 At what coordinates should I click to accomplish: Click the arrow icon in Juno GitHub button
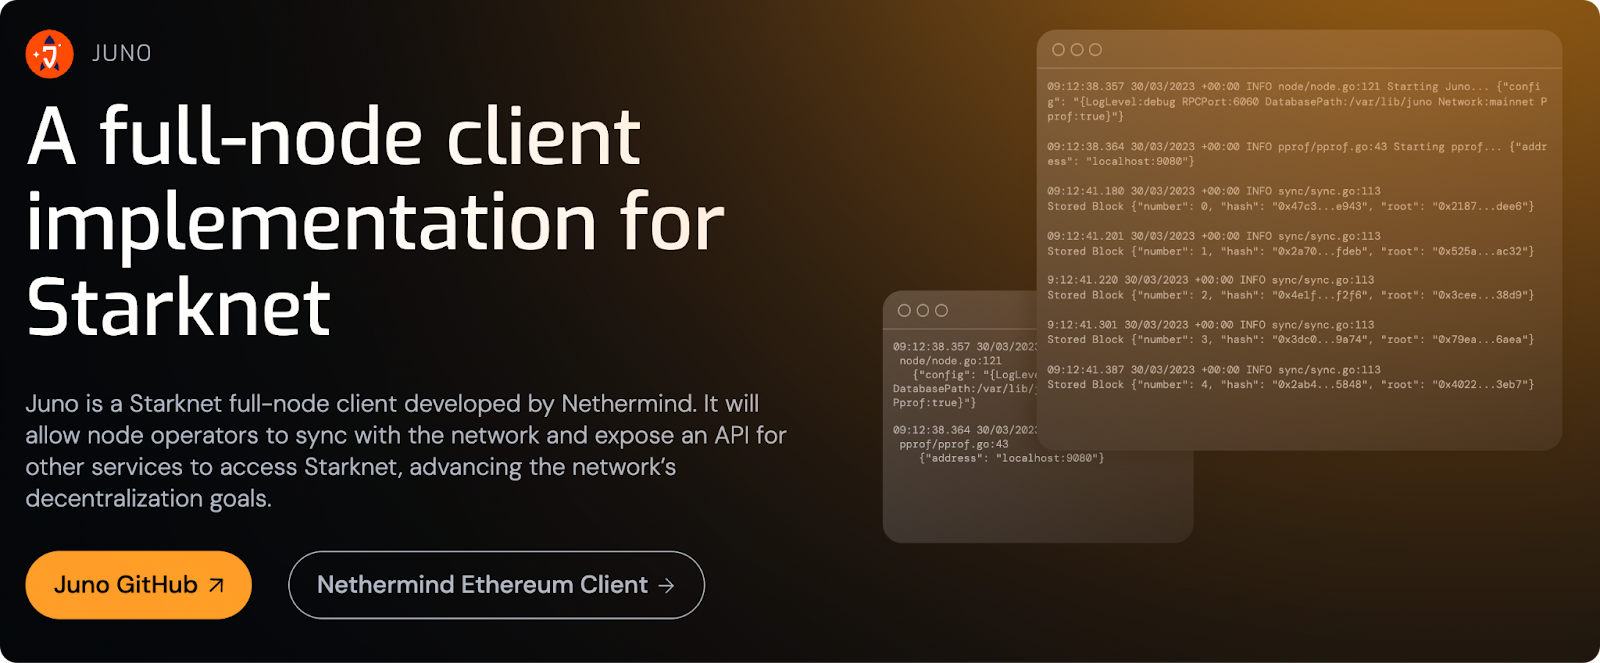coord(216,586)
